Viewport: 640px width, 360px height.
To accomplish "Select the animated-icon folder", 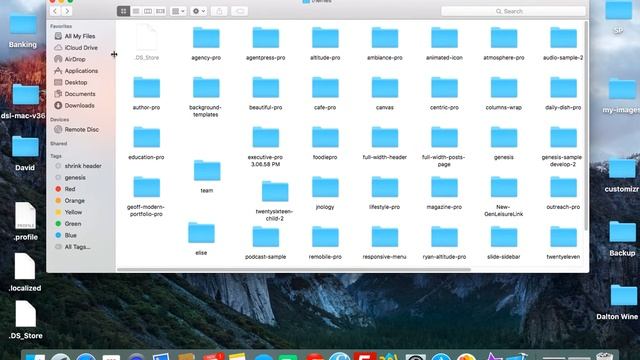I will [444, 43].
